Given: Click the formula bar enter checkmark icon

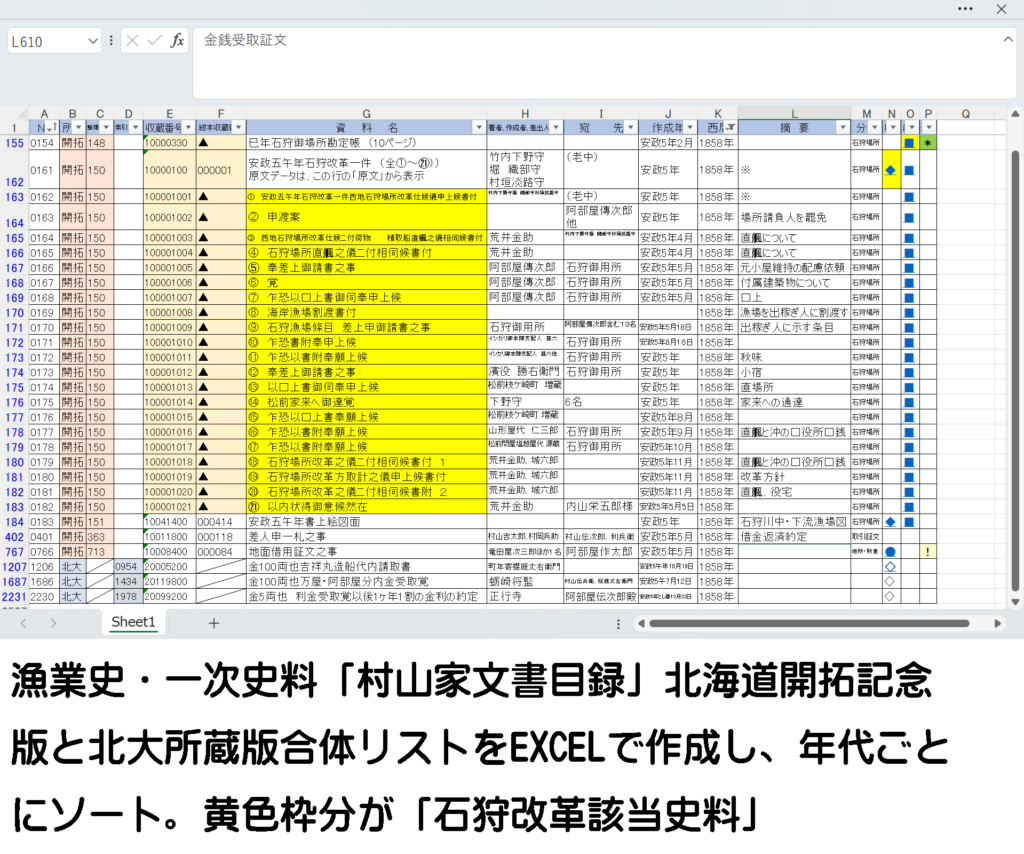Looking at the screenshot, I should click(154, 41).
